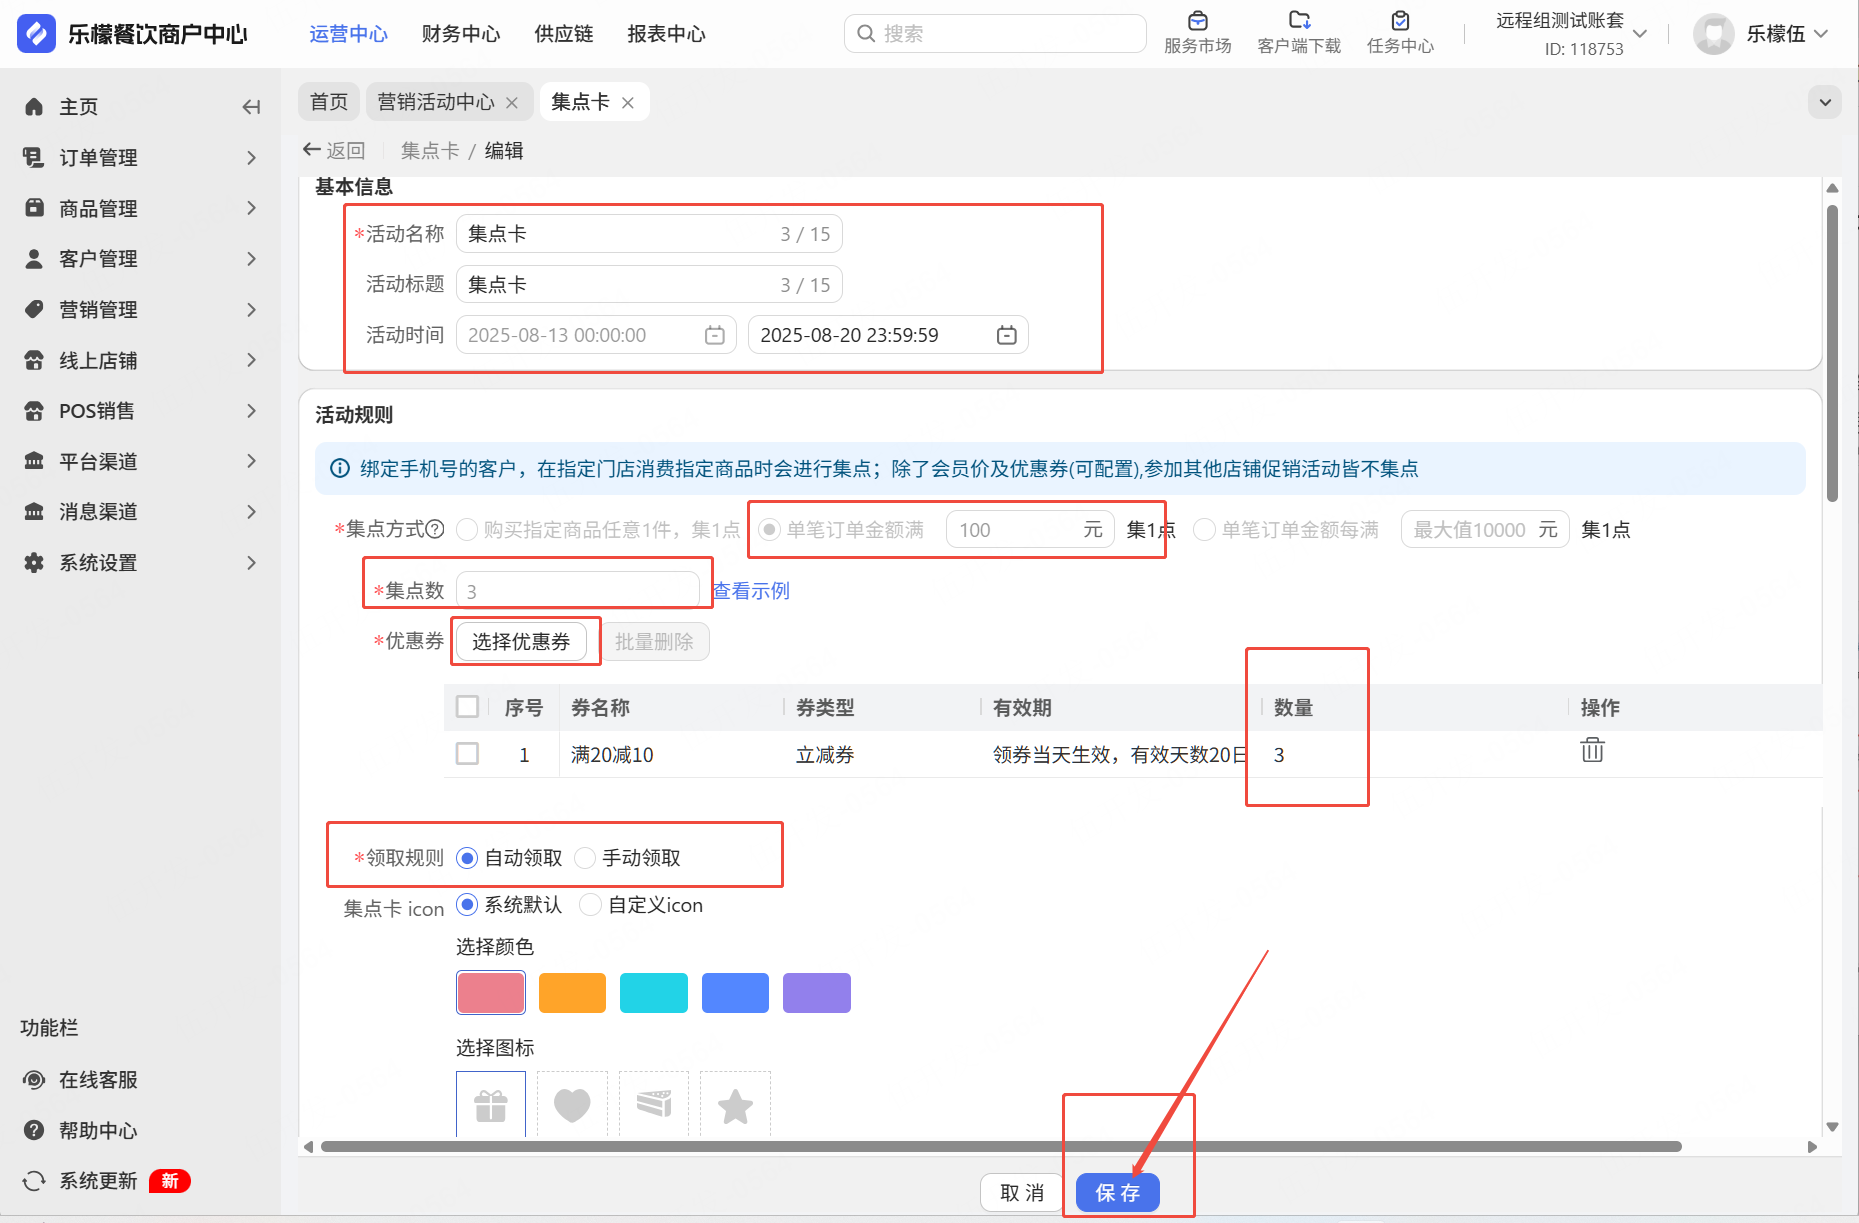Expand the 商品管理 menu chevron
The width and height of the screenshot is (1859, 1223).
coord(252,208)
